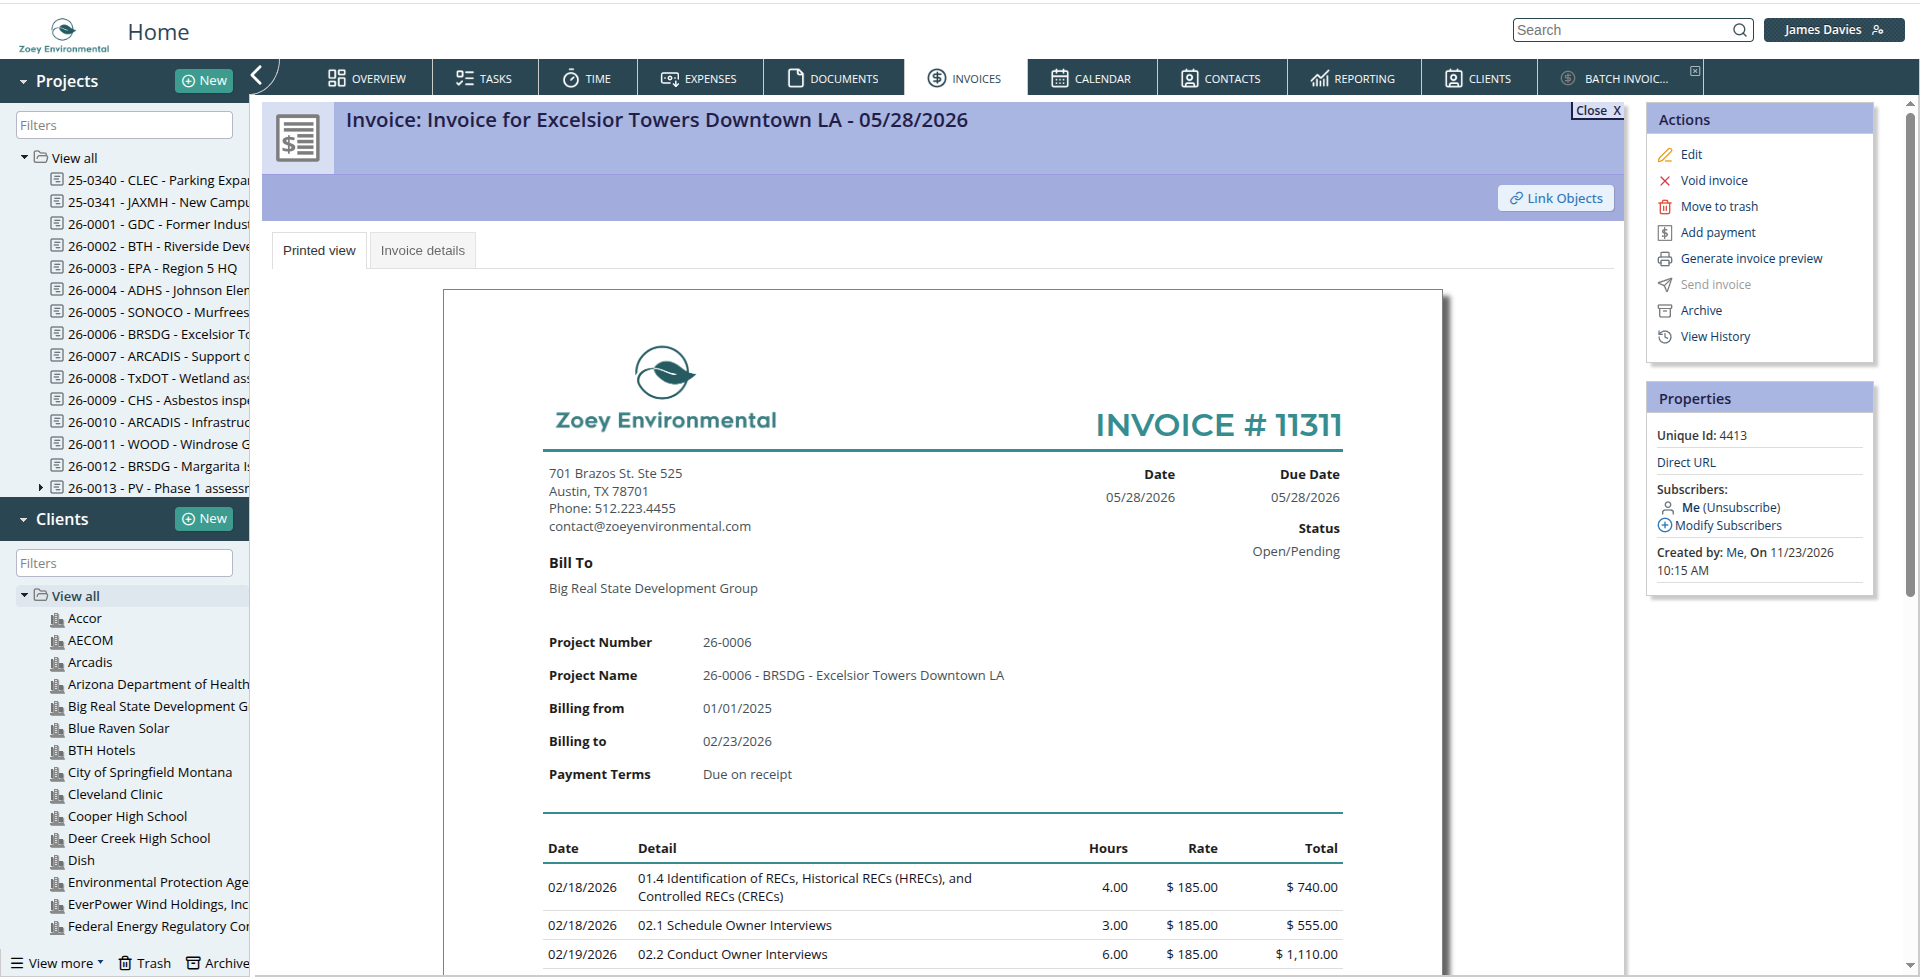Open the Trash at the sidebar bottom
This screenshot has width=1920, height=977.
coord(145,963)
